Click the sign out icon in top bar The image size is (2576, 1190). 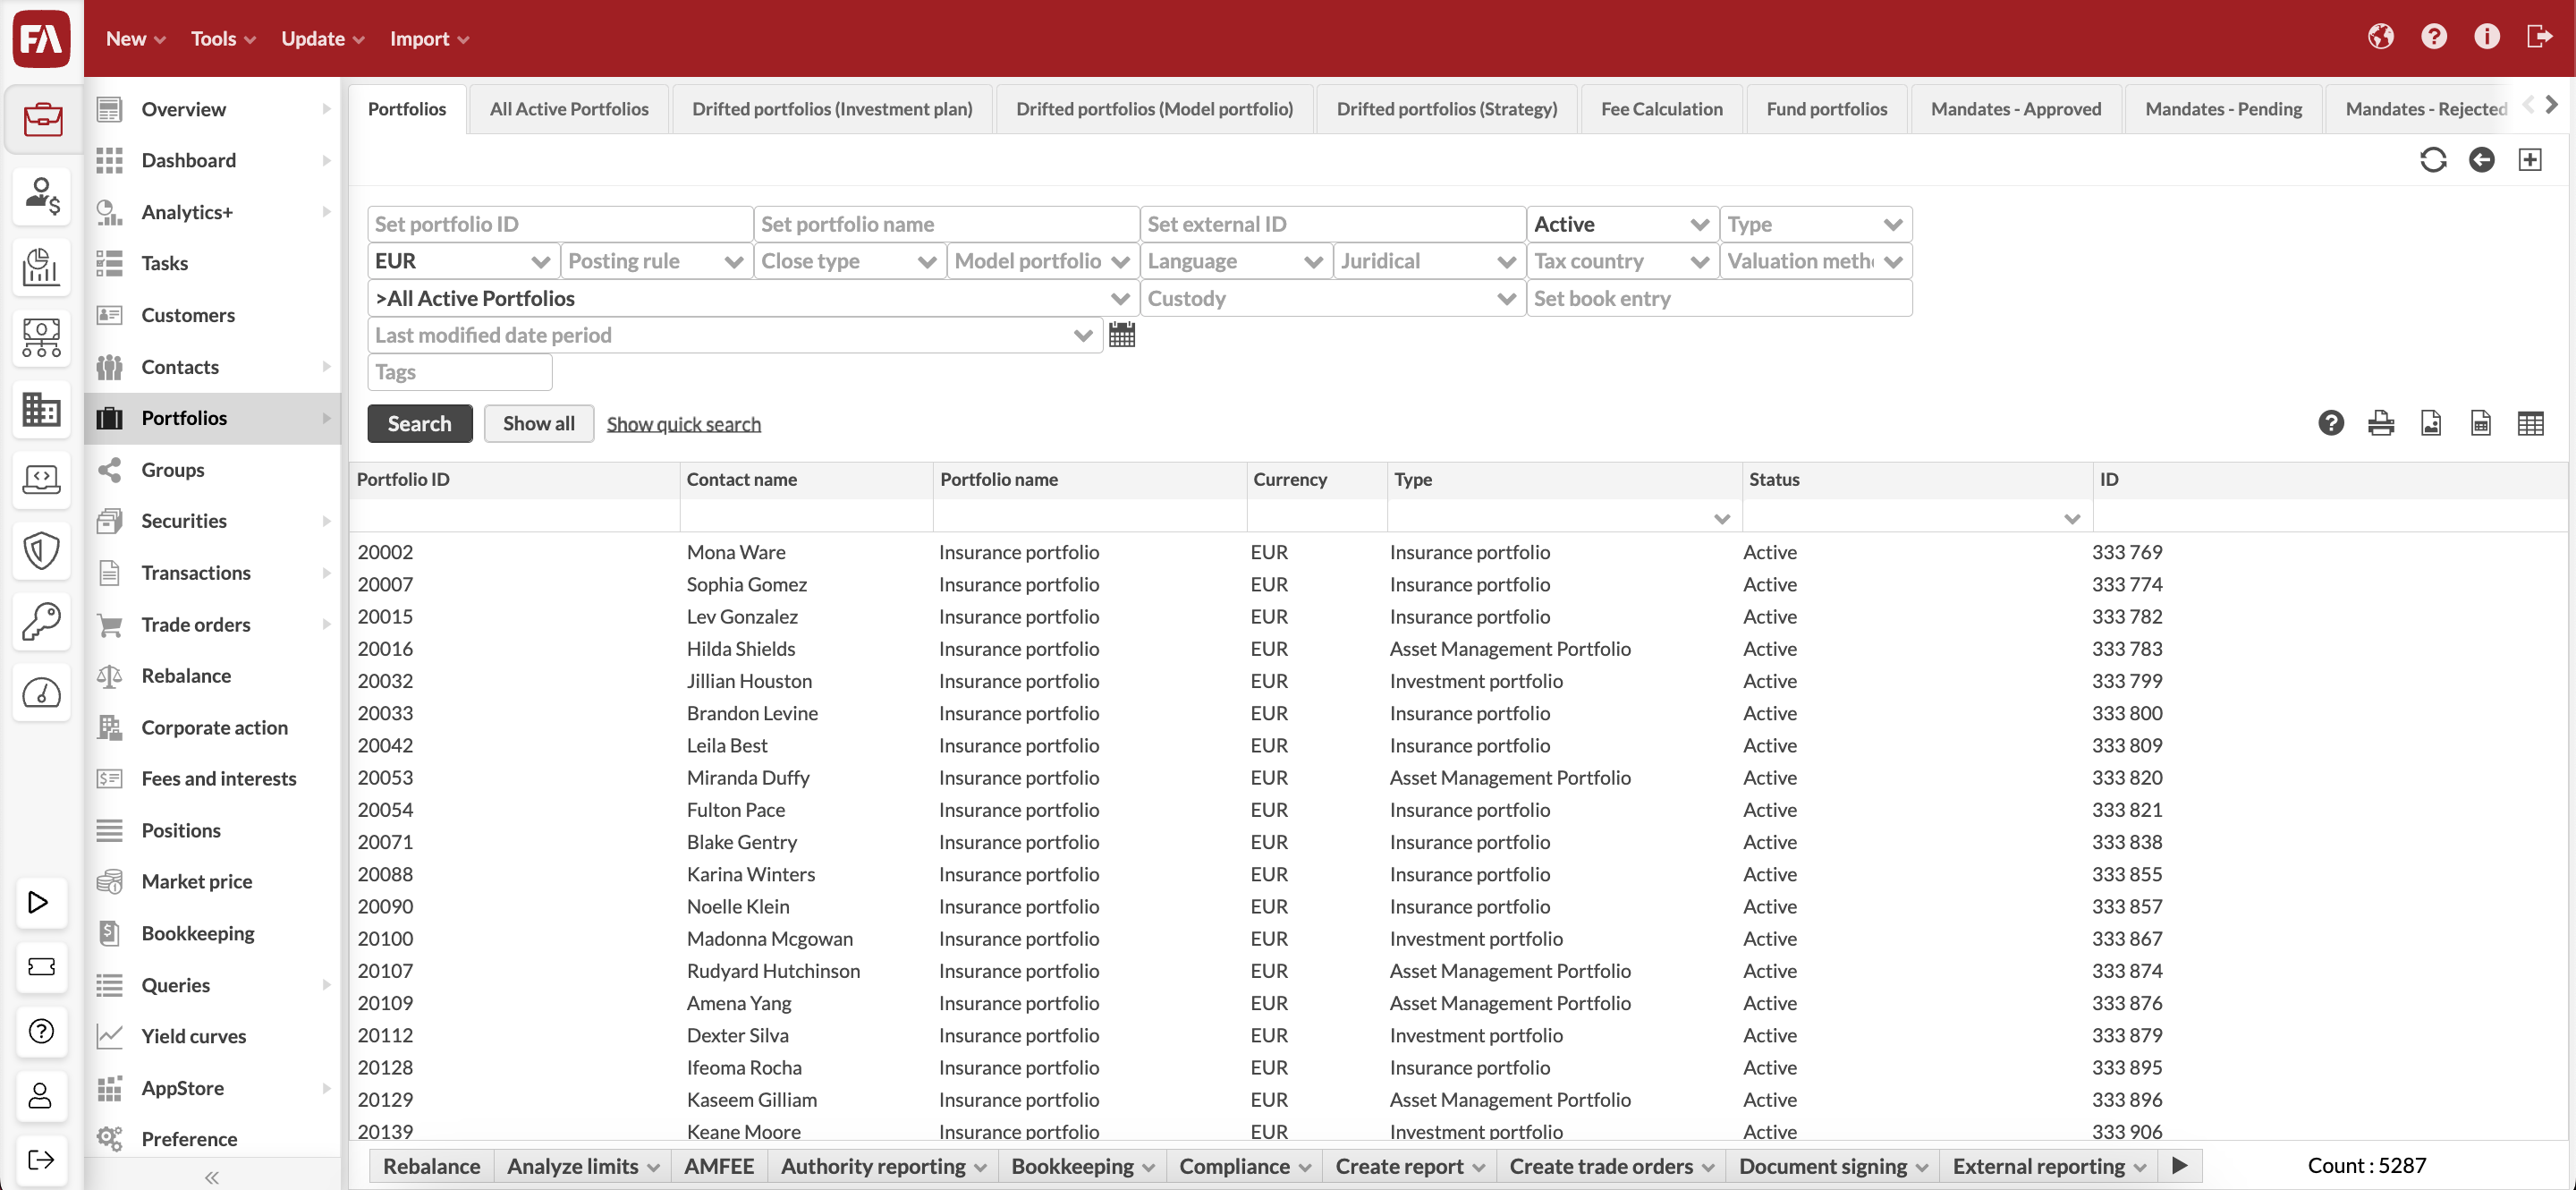tap(2540, 37)
